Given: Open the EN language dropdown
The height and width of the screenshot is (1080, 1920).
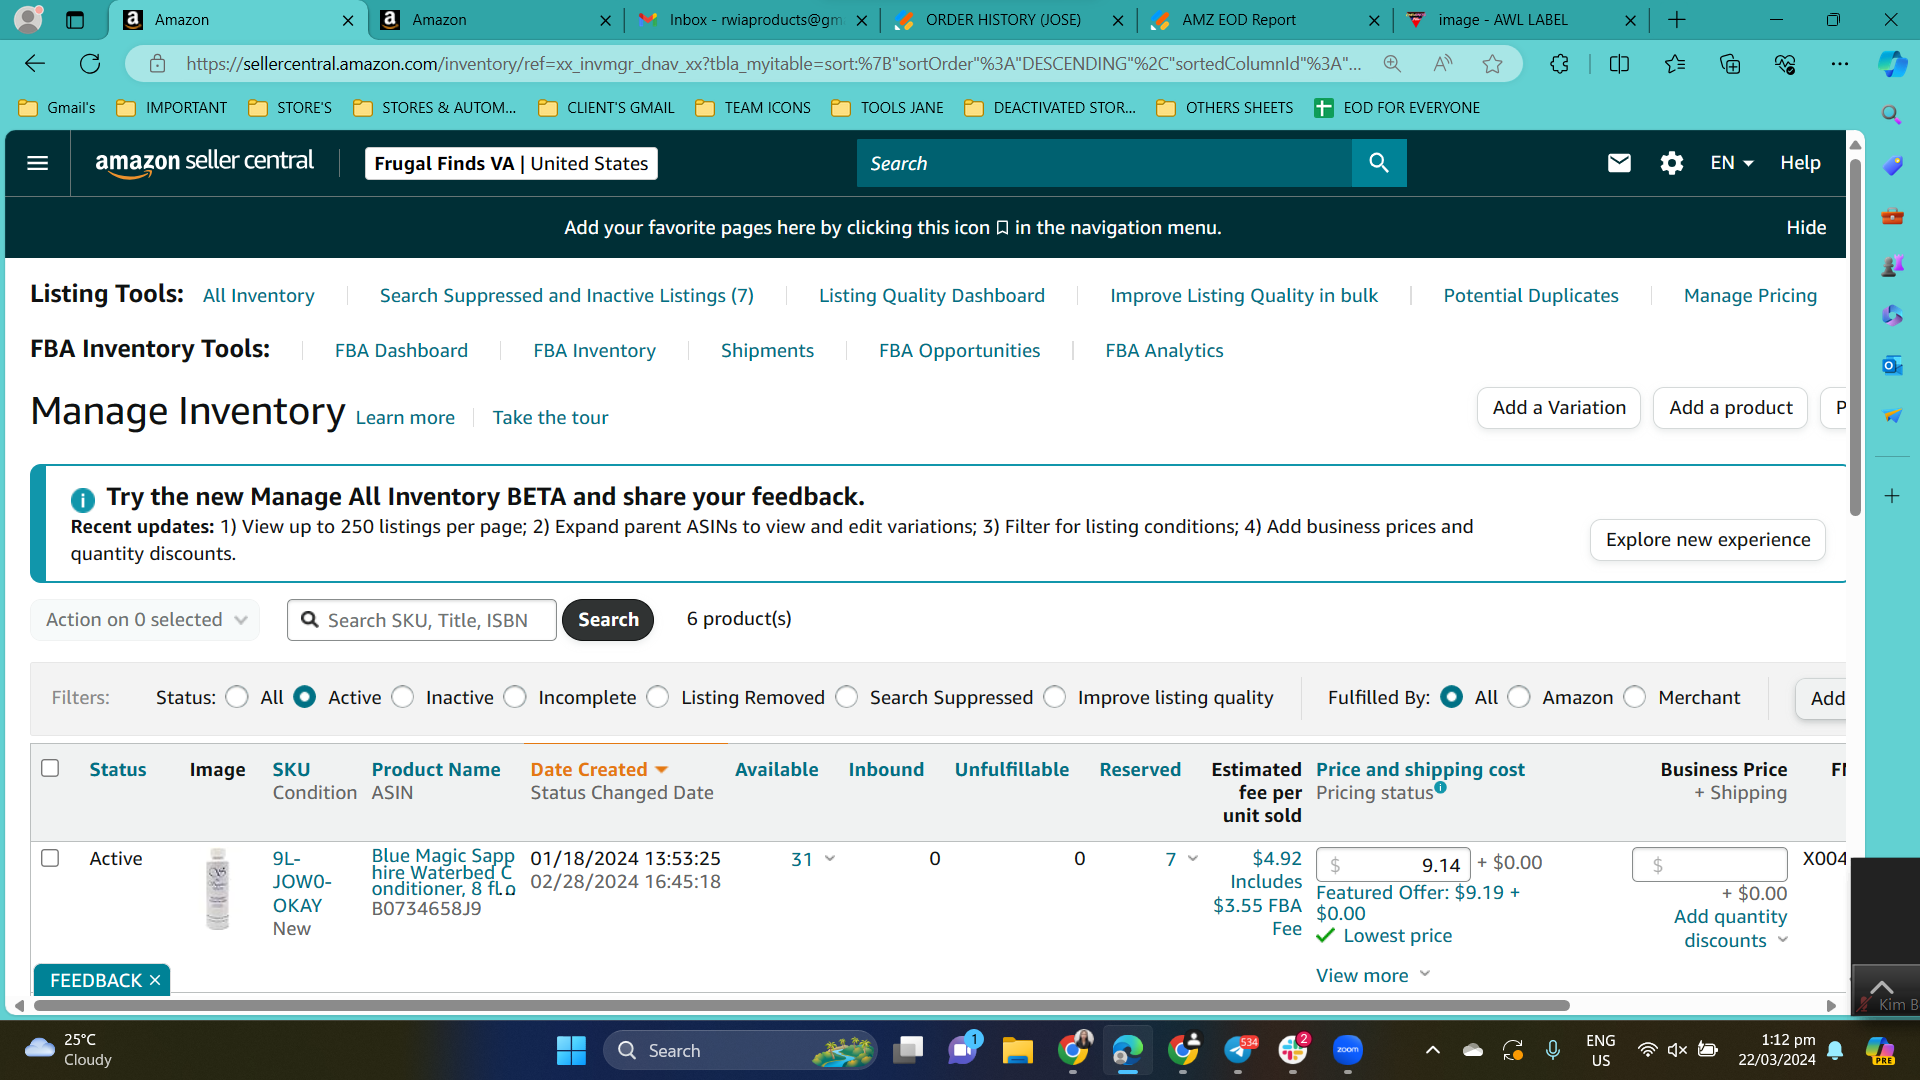Looking at the screenshot, I should coord(1732,163).
